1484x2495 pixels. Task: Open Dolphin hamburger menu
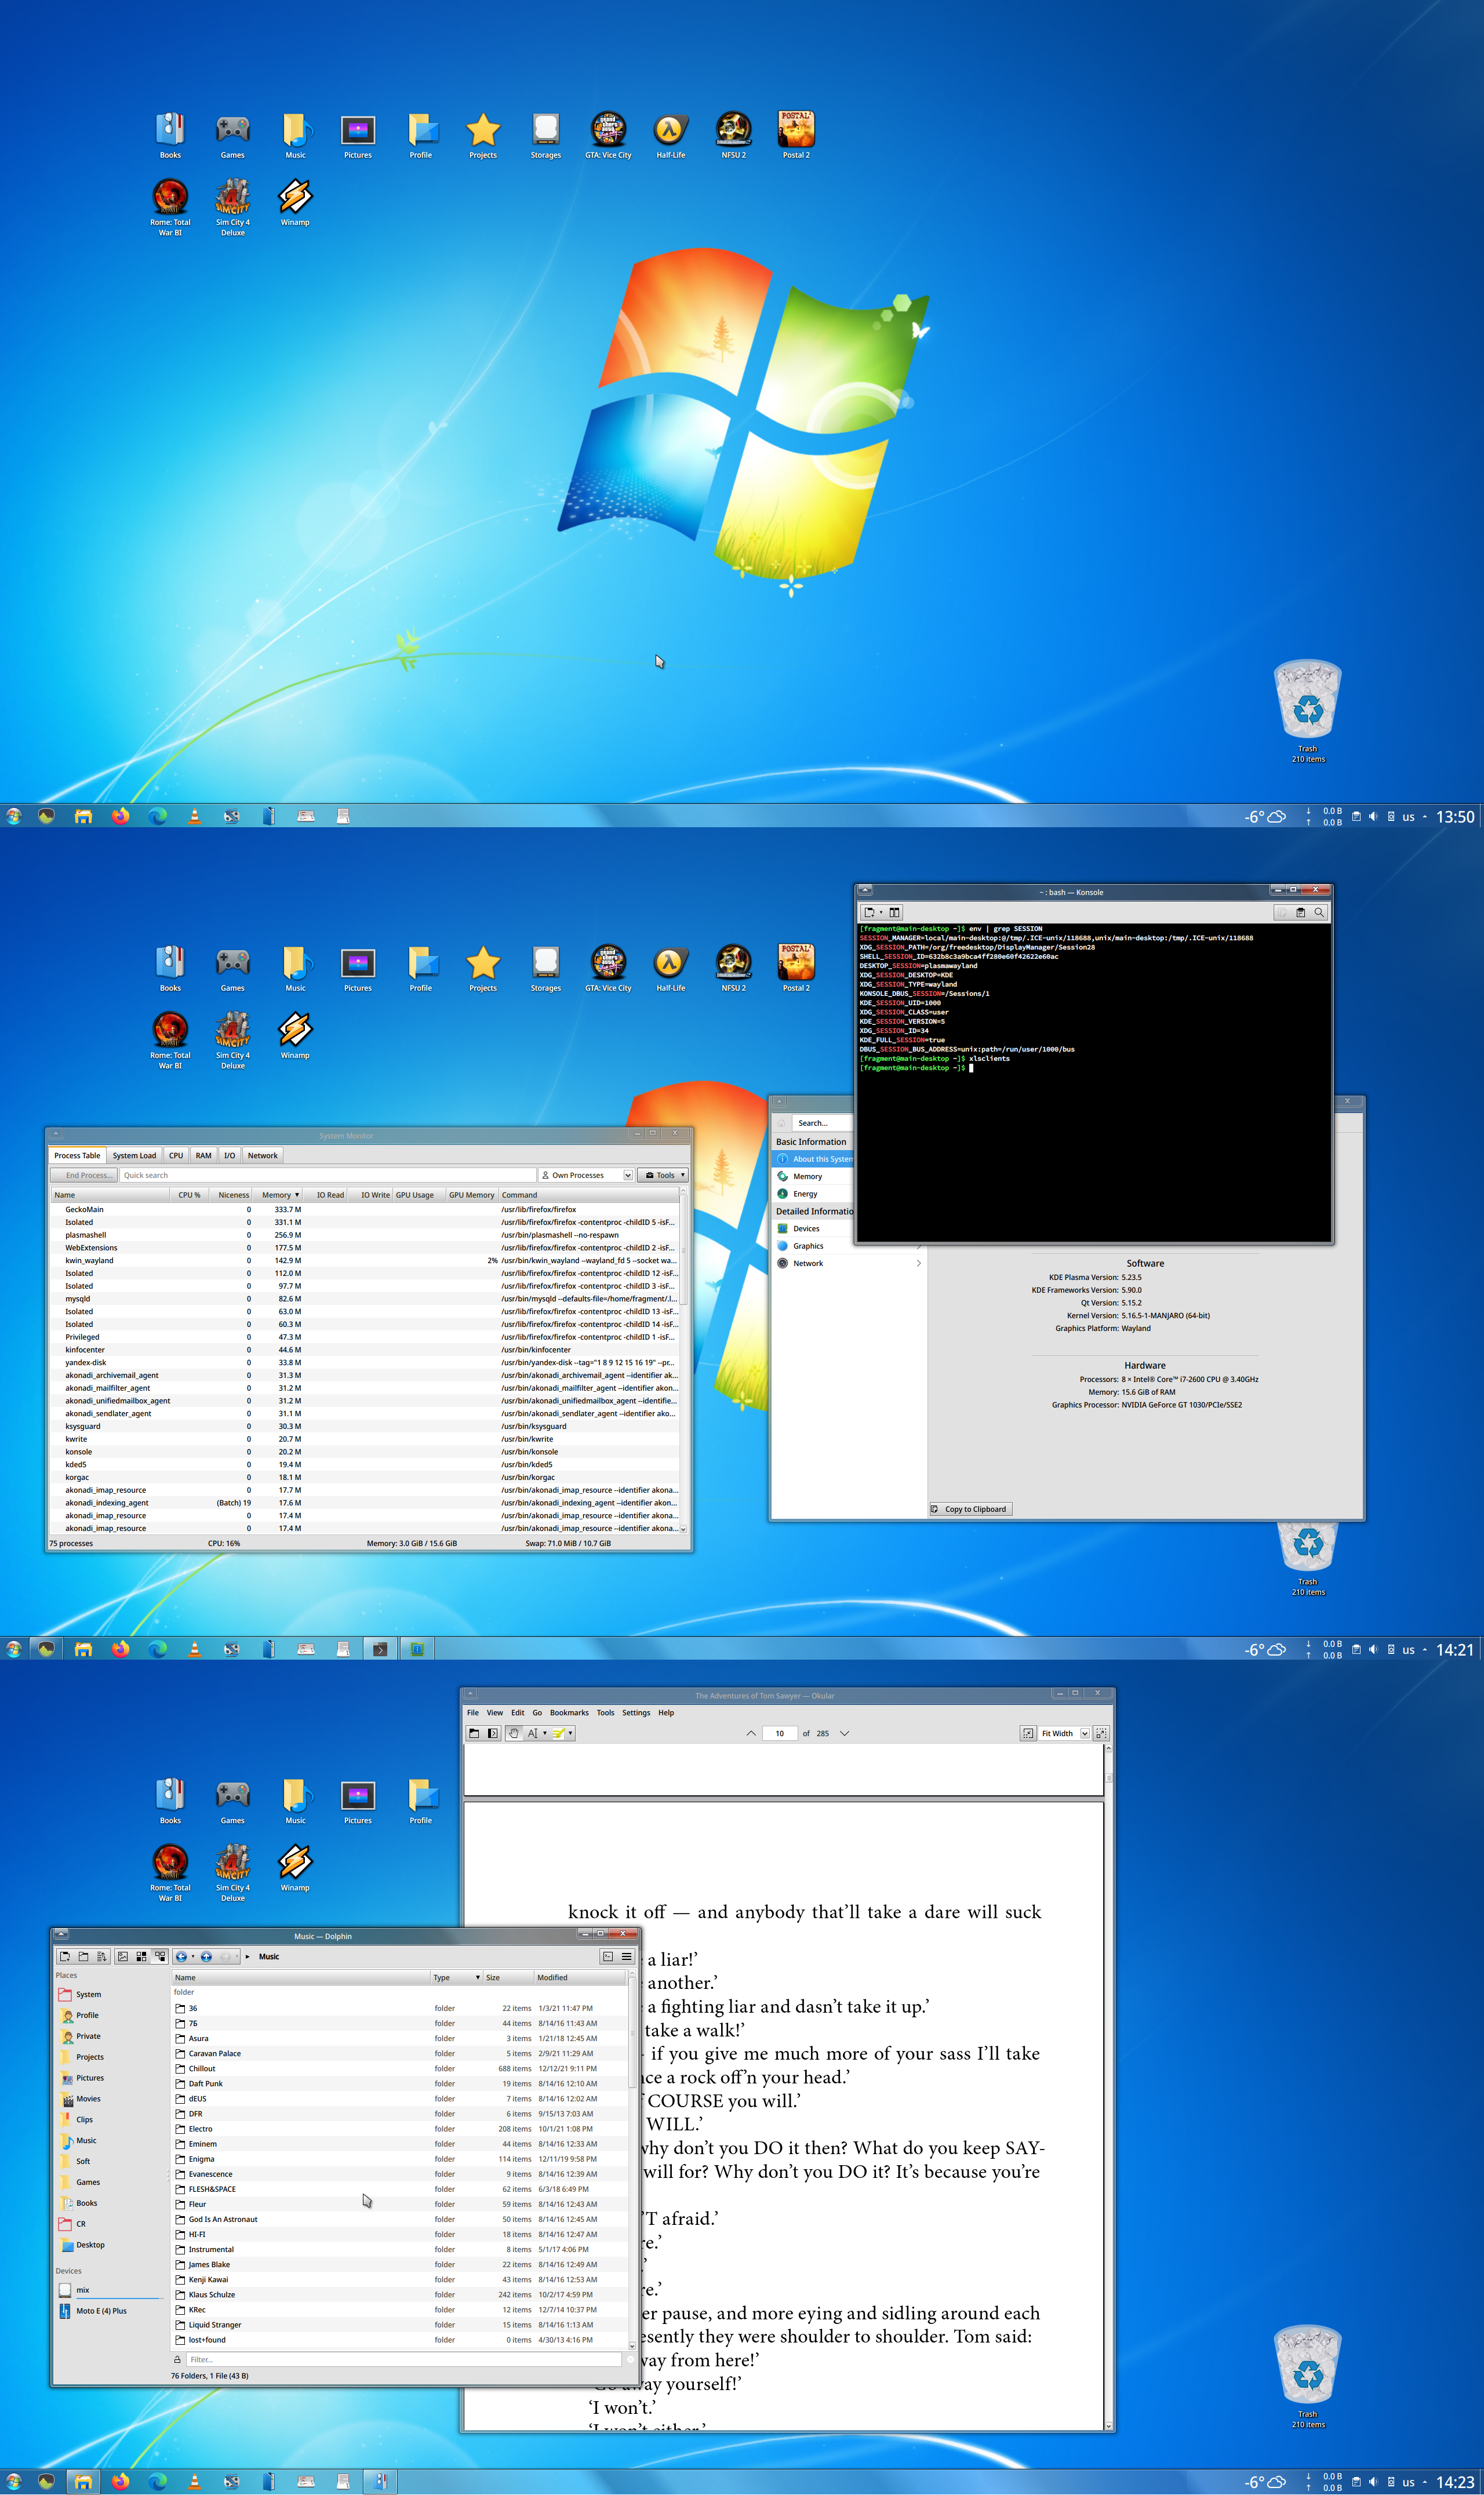tap(627, 1956)
